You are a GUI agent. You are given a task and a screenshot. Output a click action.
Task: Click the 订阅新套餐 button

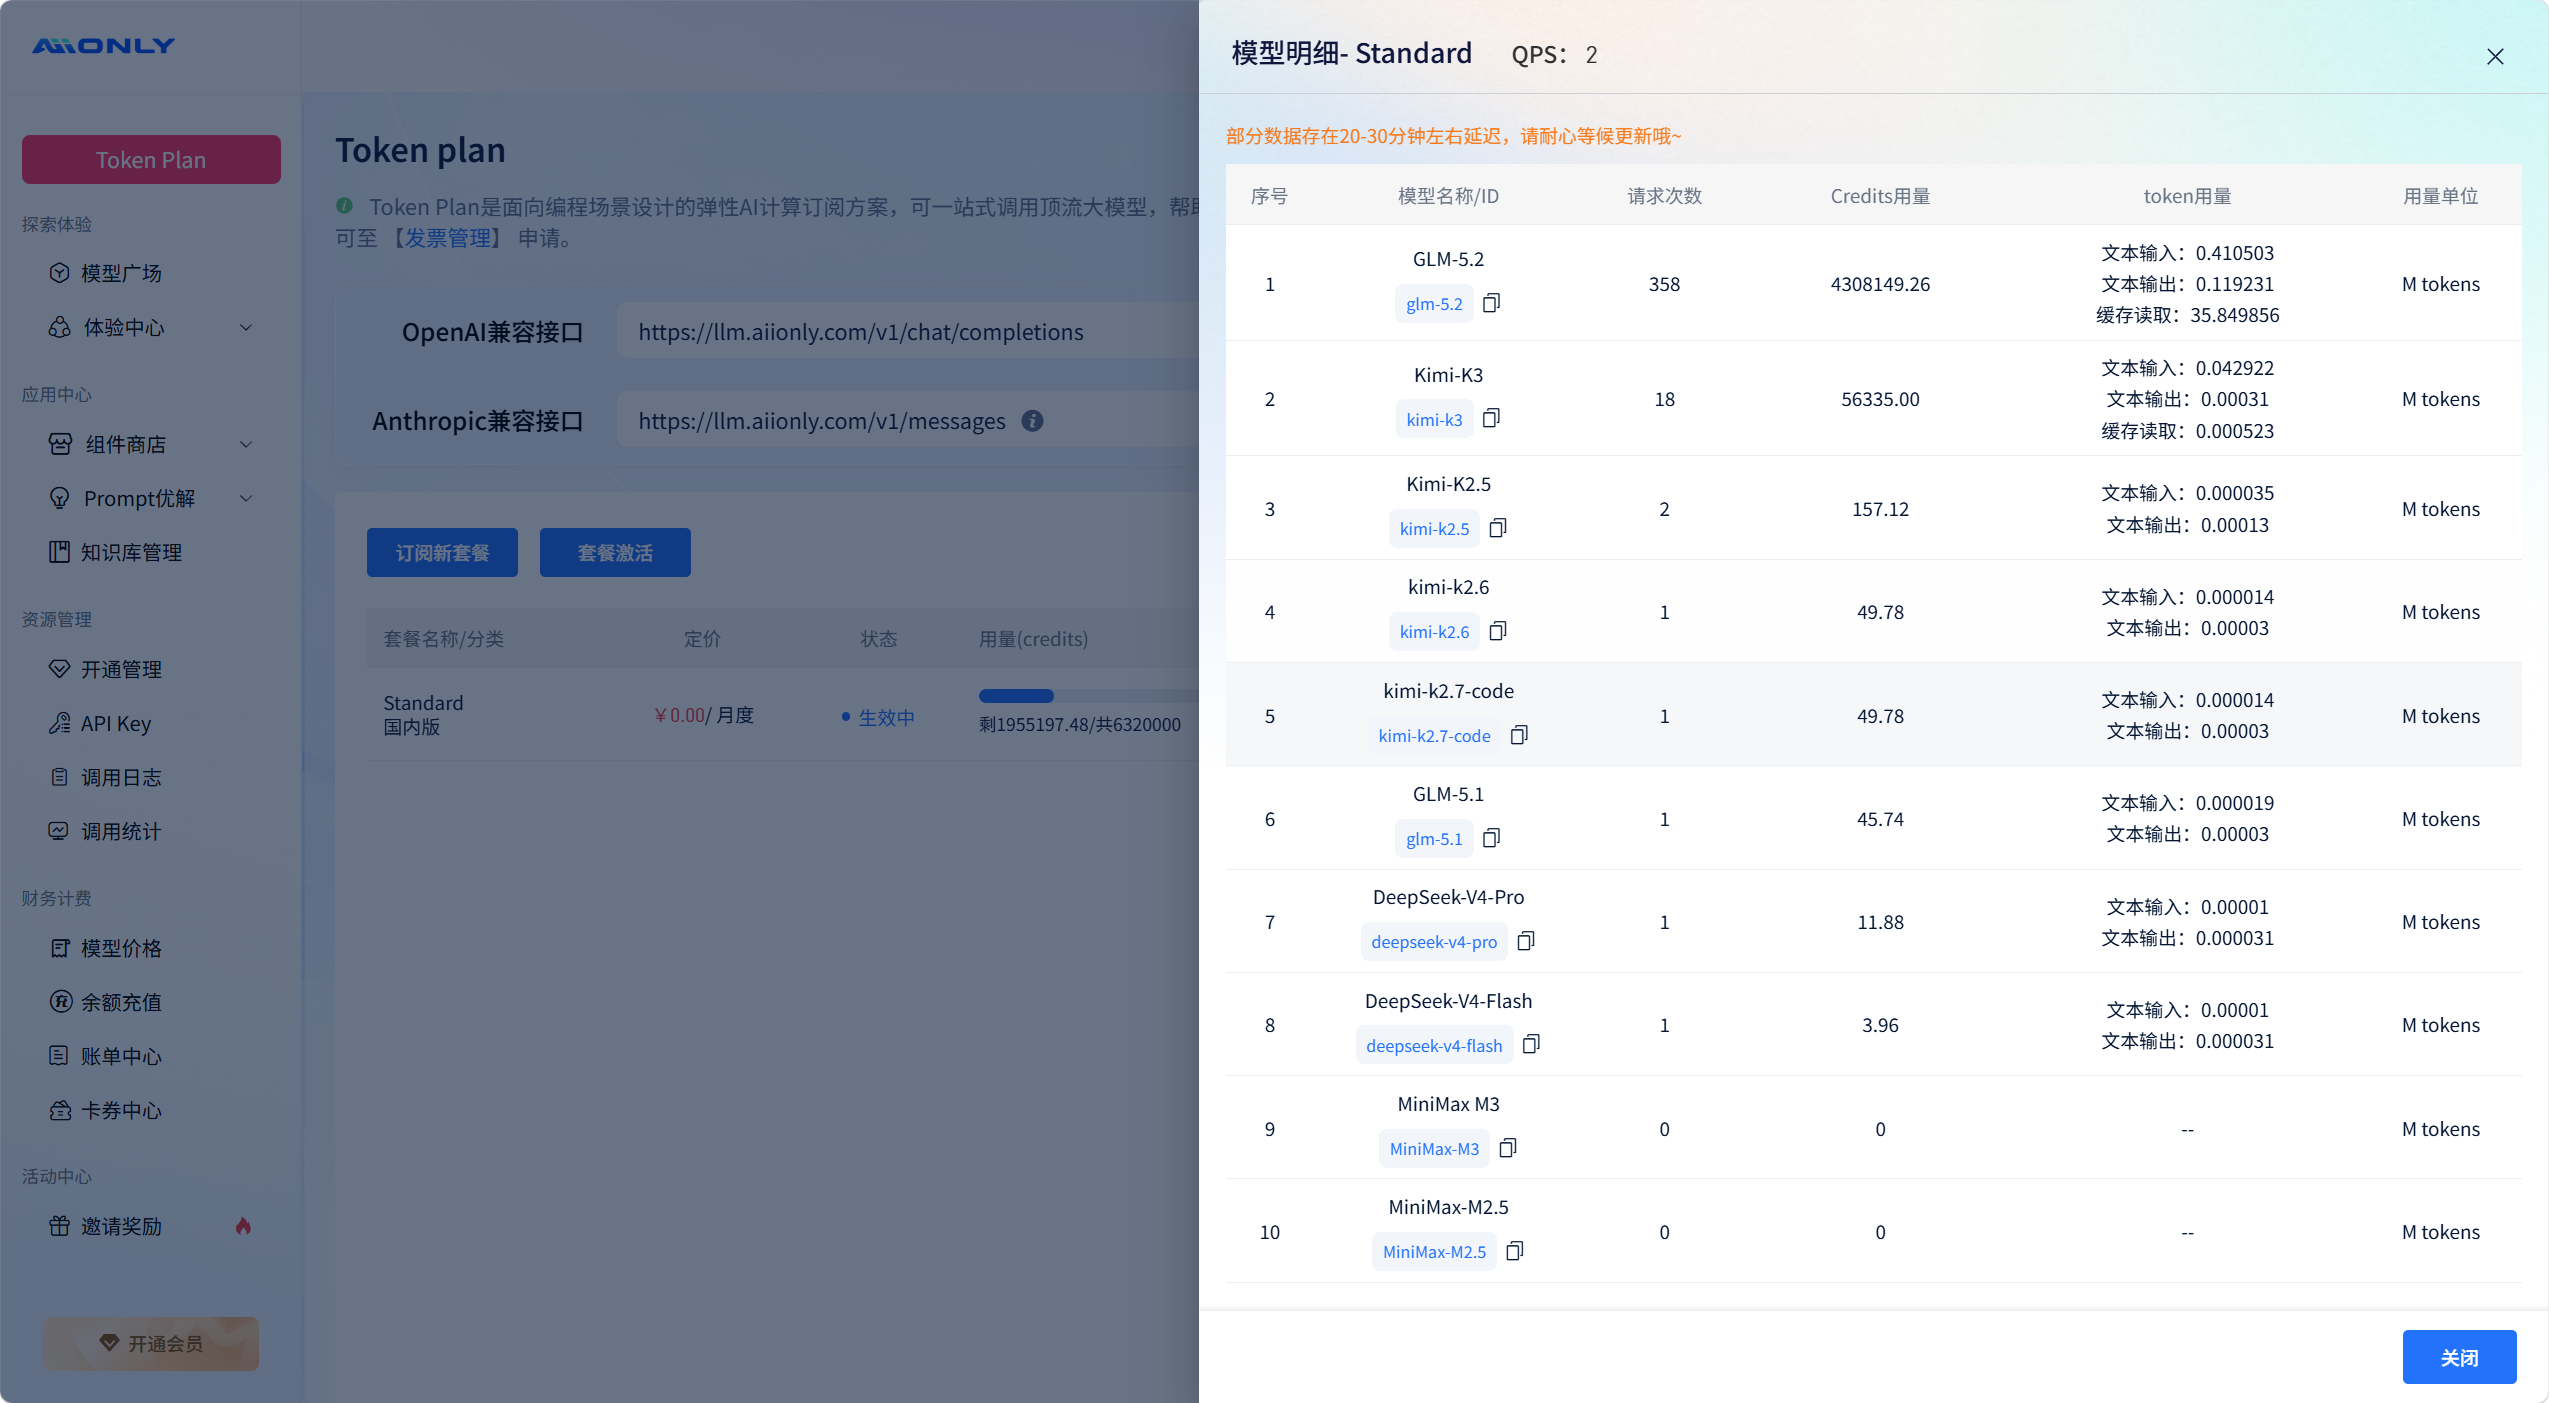442,553
